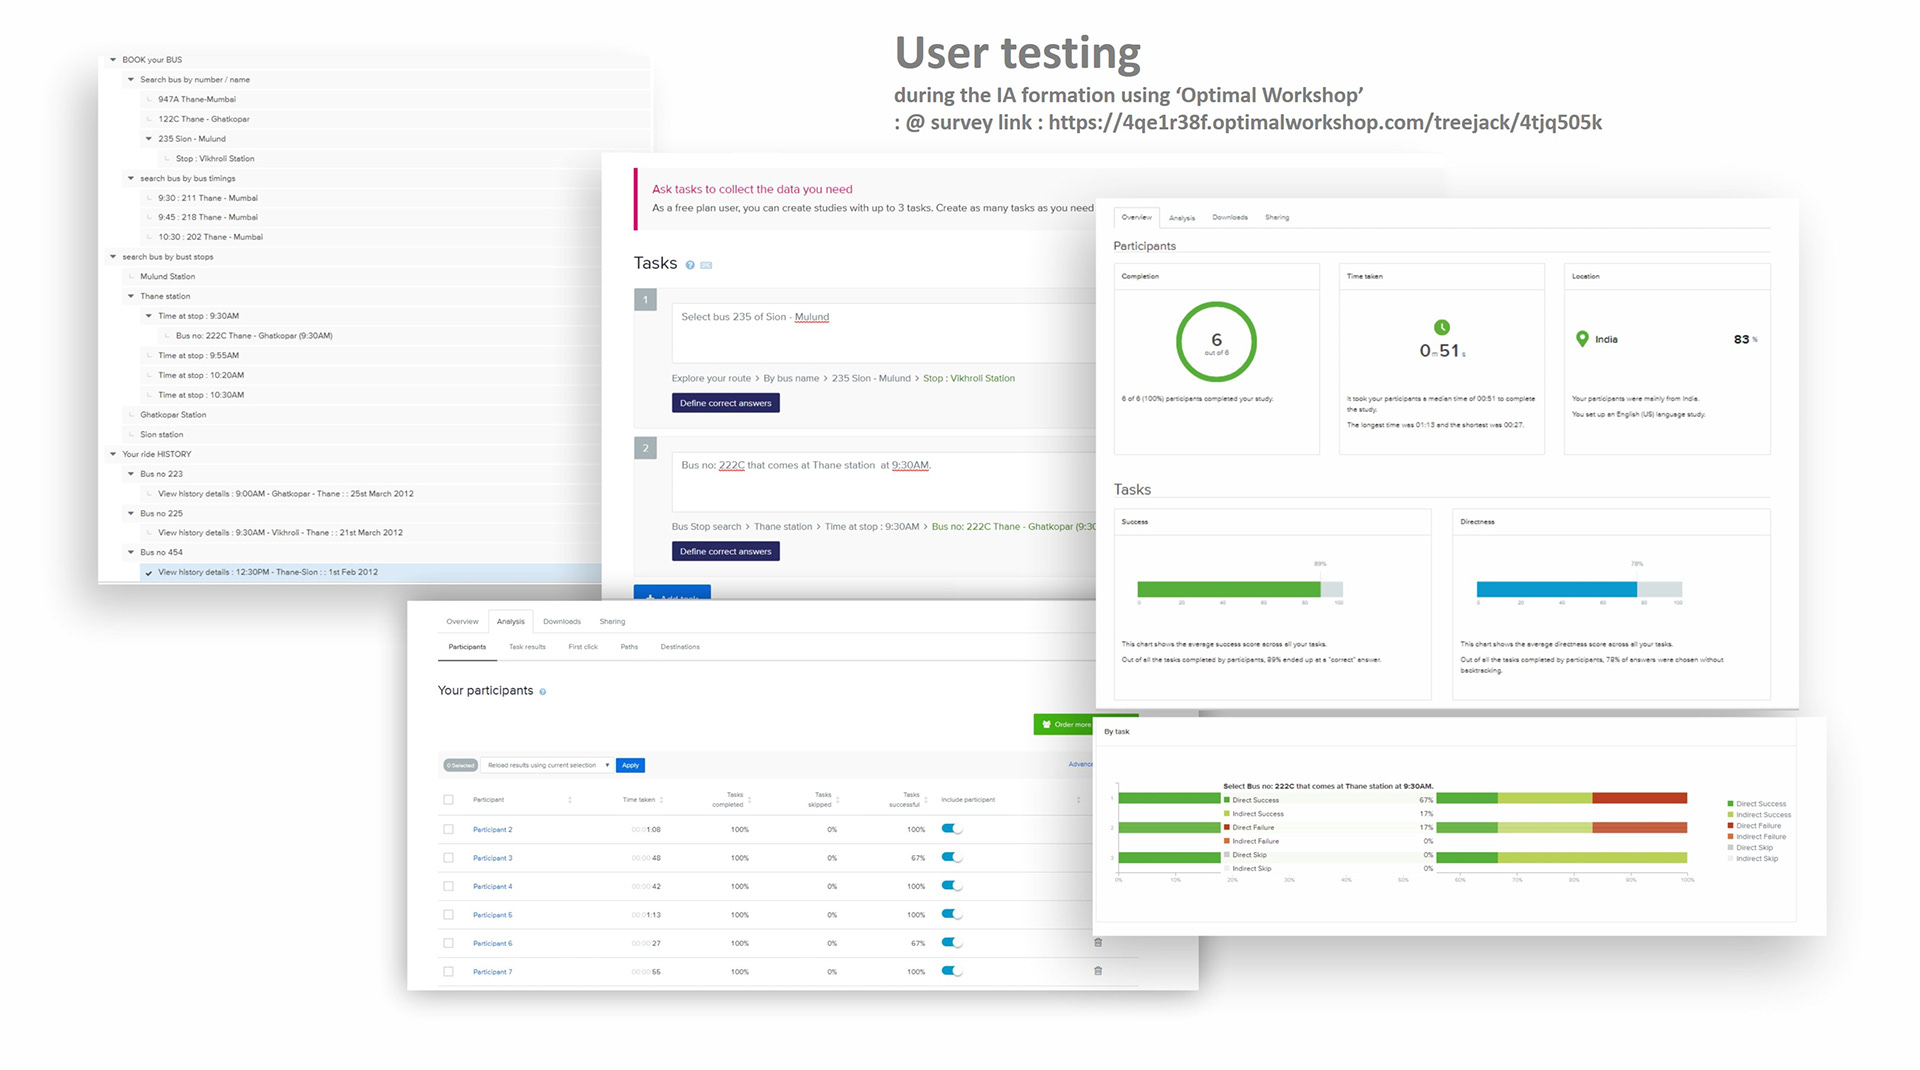Image resolution: width=1920 pixels, height=1070 pixels.
Task: Click the India location pin icon
Action: pyautogui.click(x=1582, y=339)
